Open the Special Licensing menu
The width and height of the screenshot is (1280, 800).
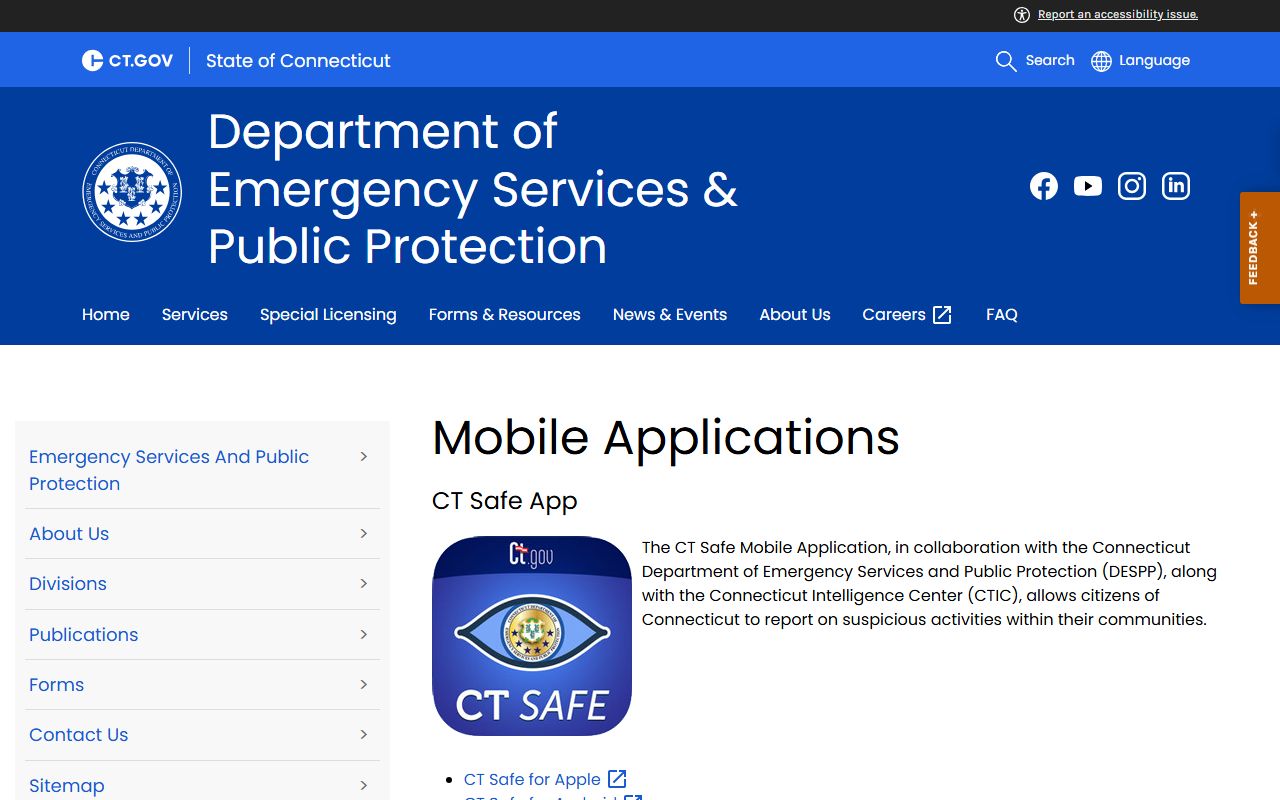point(328,315)
